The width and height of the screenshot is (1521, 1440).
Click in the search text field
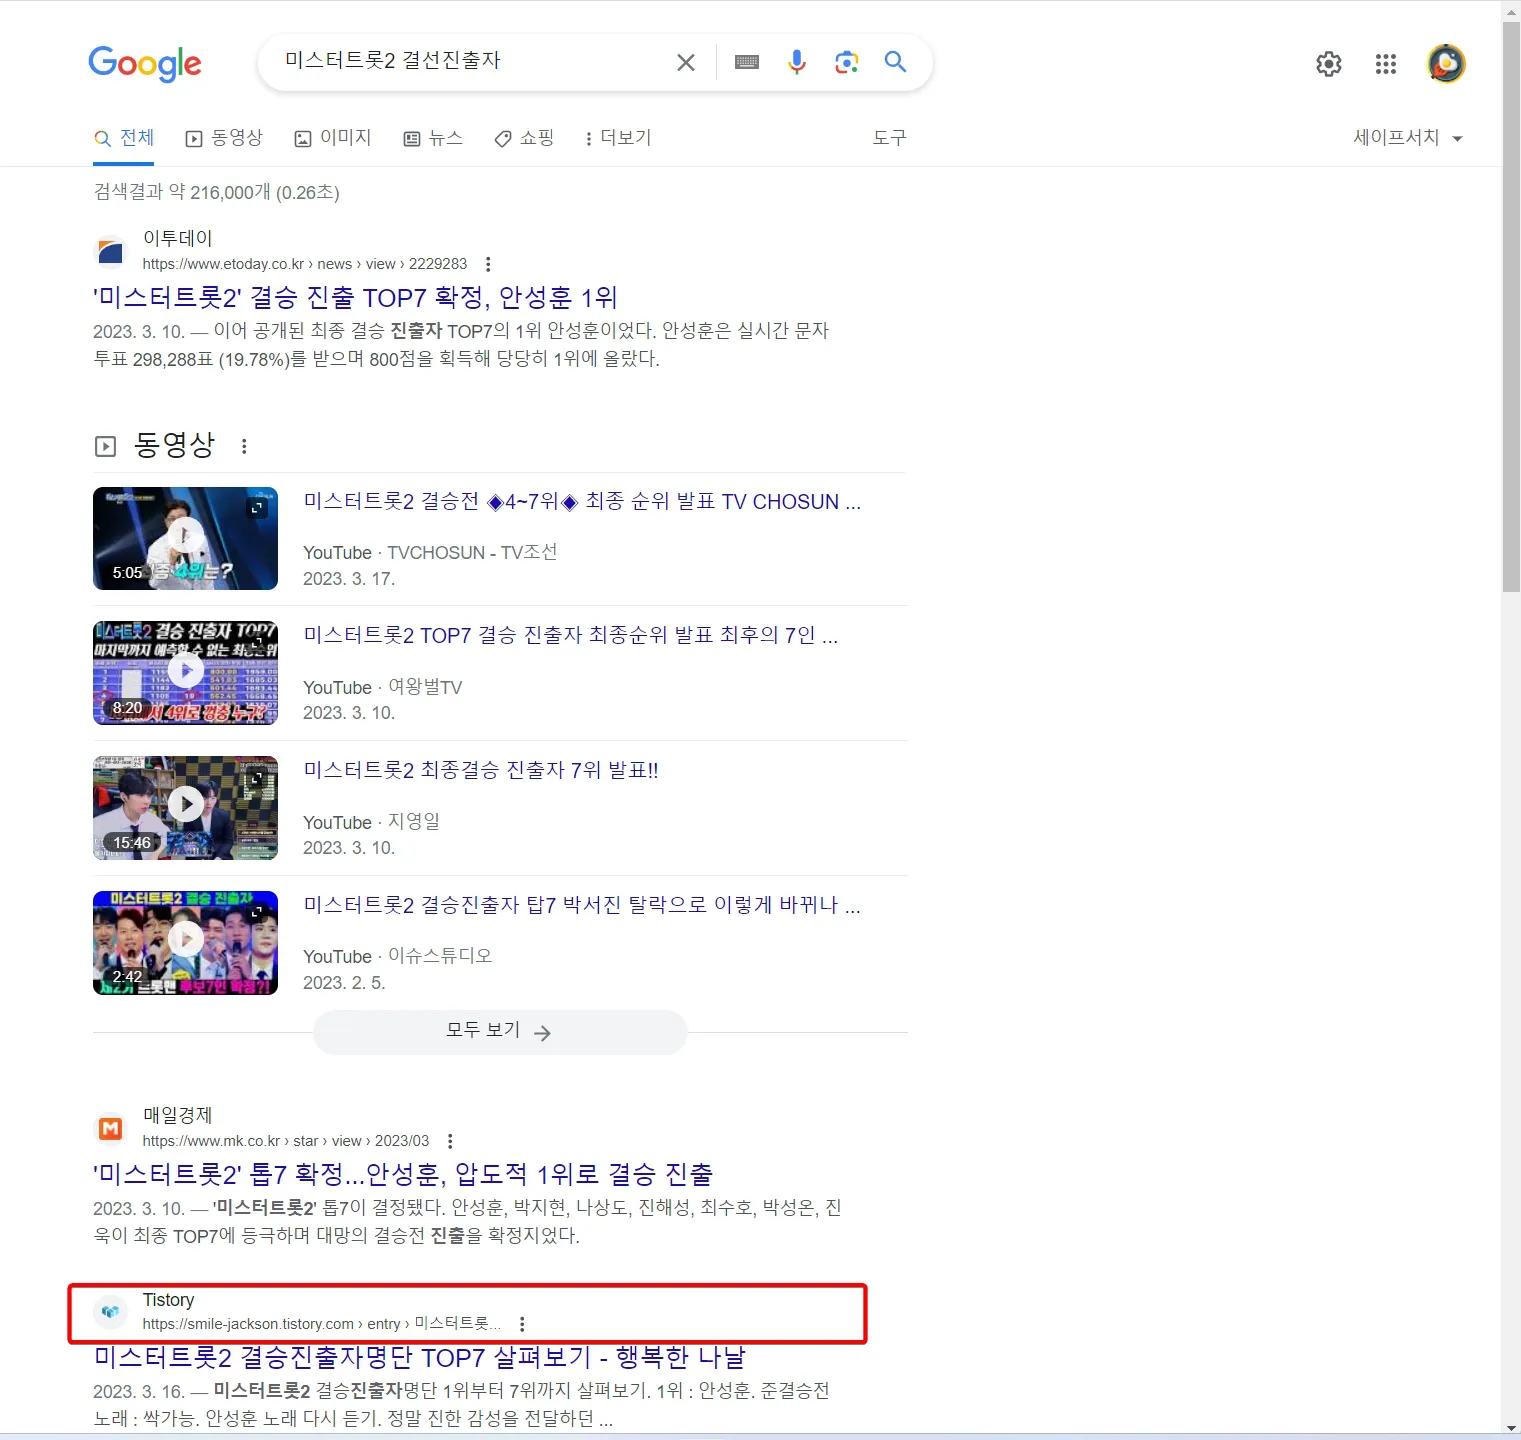pyautogui.click(x=470, y=61)
